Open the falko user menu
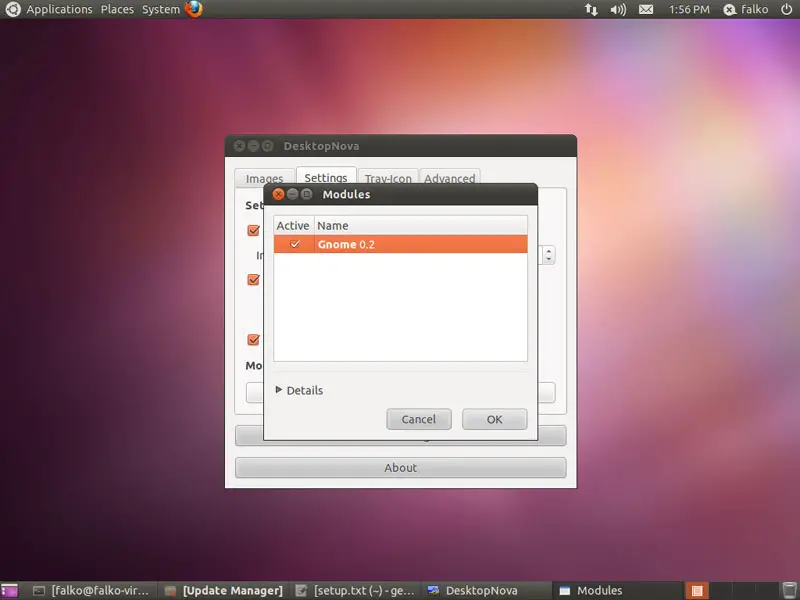 tap(745, 9)
